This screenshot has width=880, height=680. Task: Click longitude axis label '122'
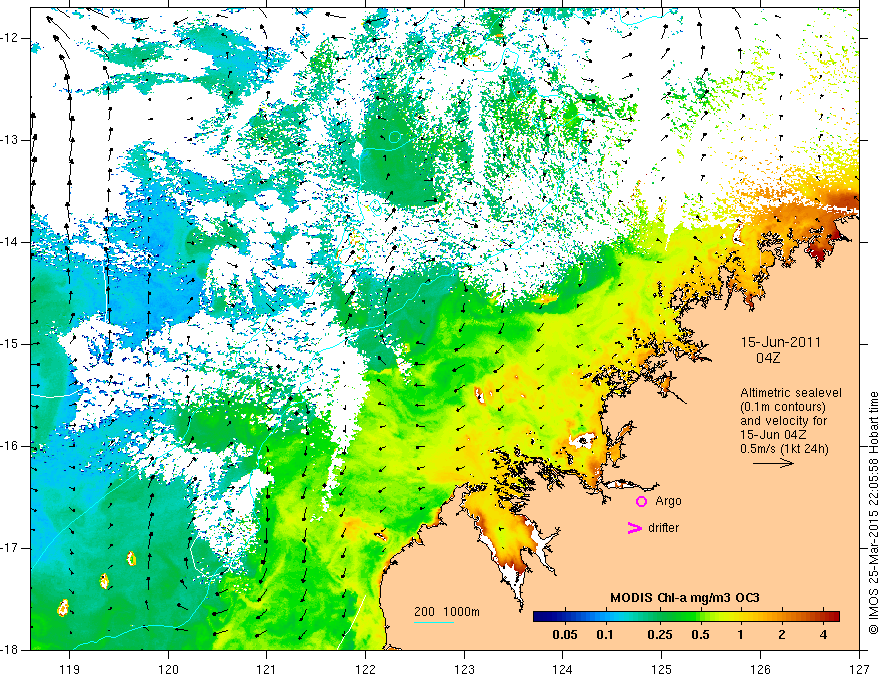click(365, 669)
